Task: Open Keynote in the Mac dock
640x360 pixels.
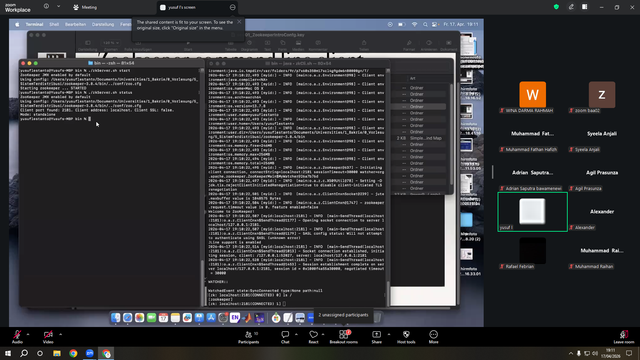Action: pyautogui.click(x=199, y=318)
